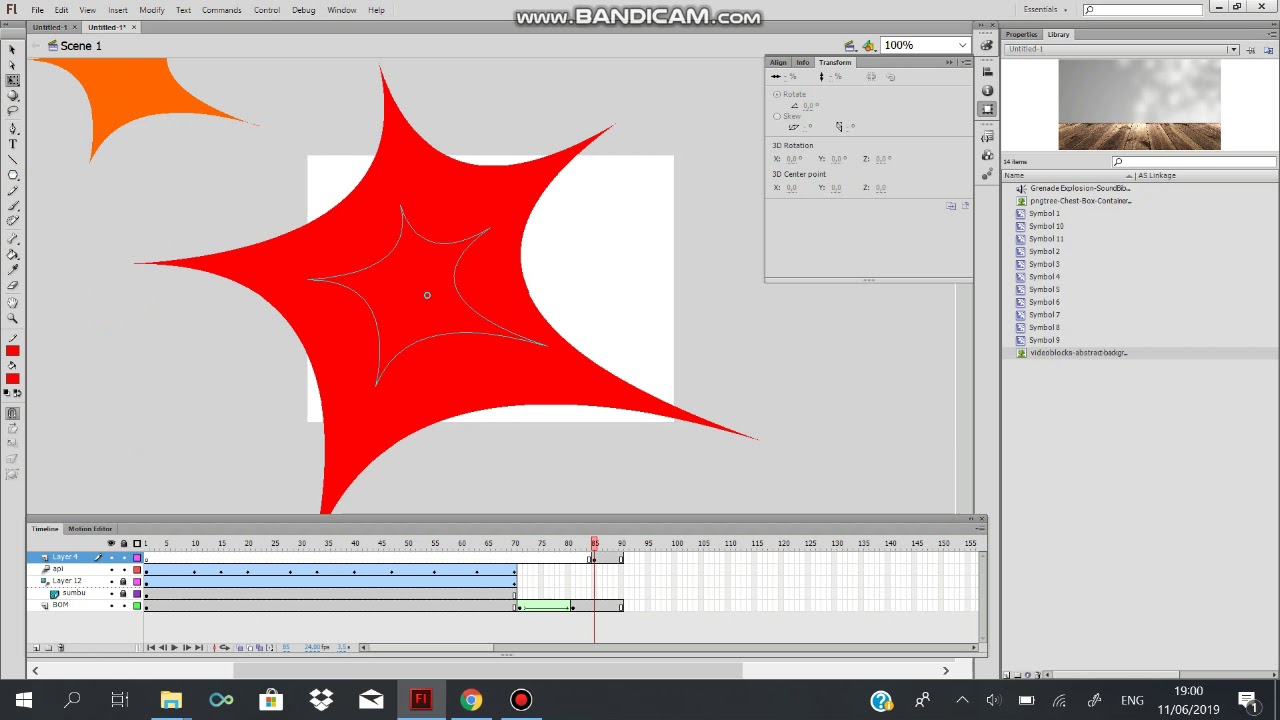Create a new layer button
Viewport: 1280px width, 720px height.
[x=36, y=647]
